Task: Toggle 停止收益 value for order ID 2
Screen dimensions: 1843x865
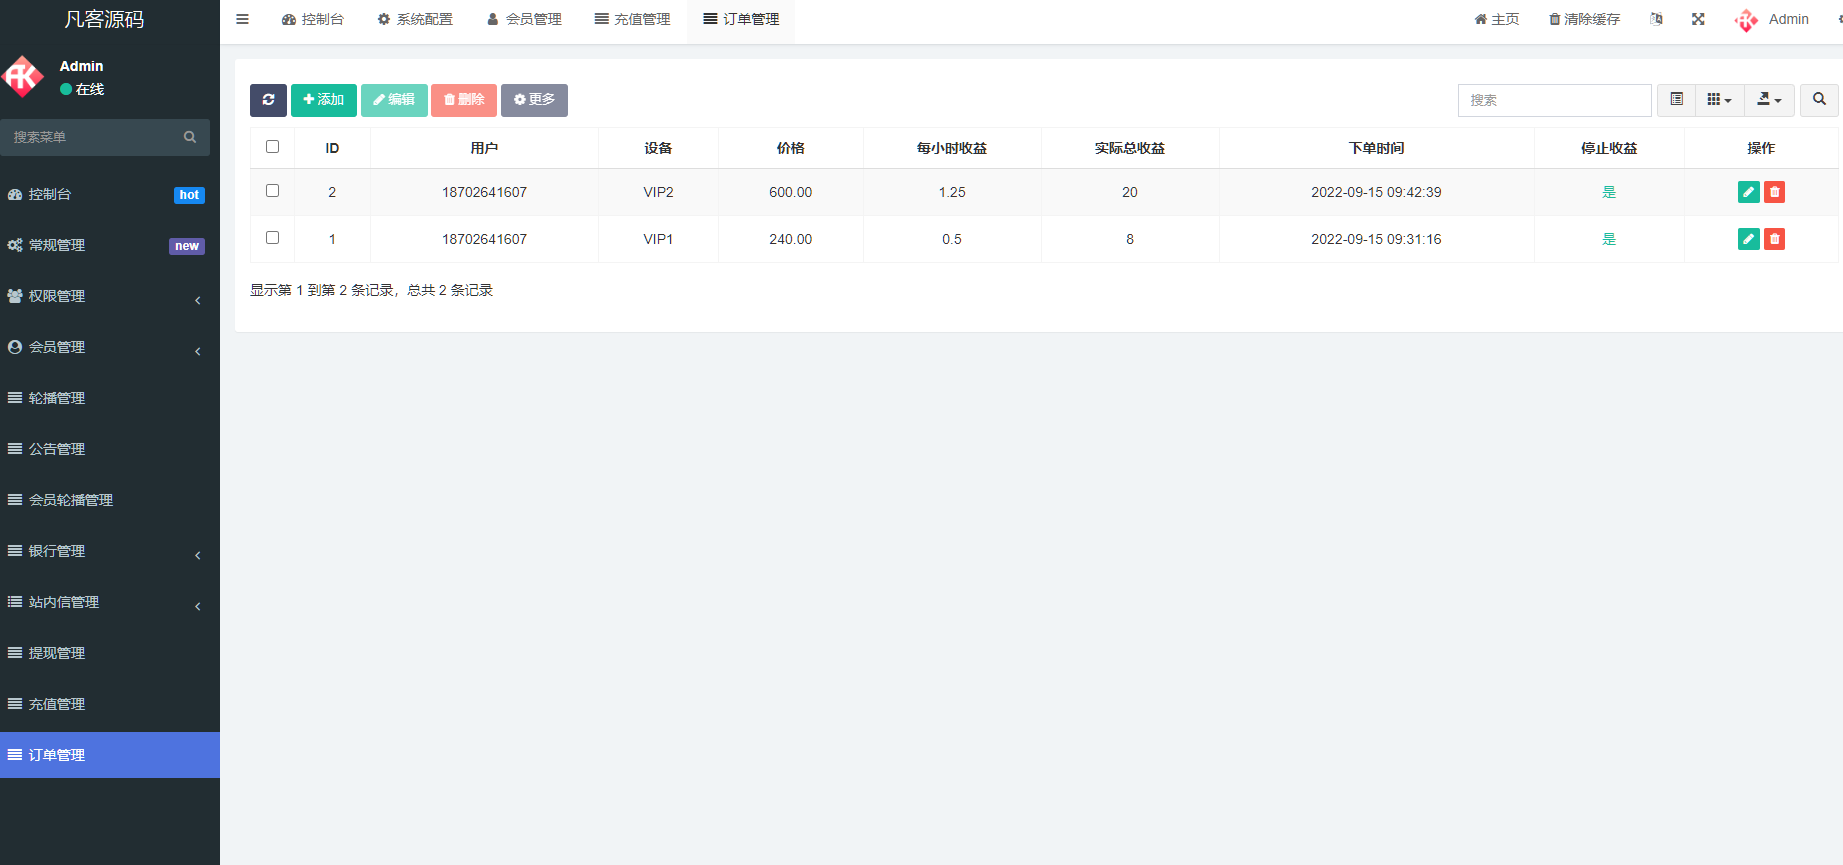Action: click(x=1609, y=192)
